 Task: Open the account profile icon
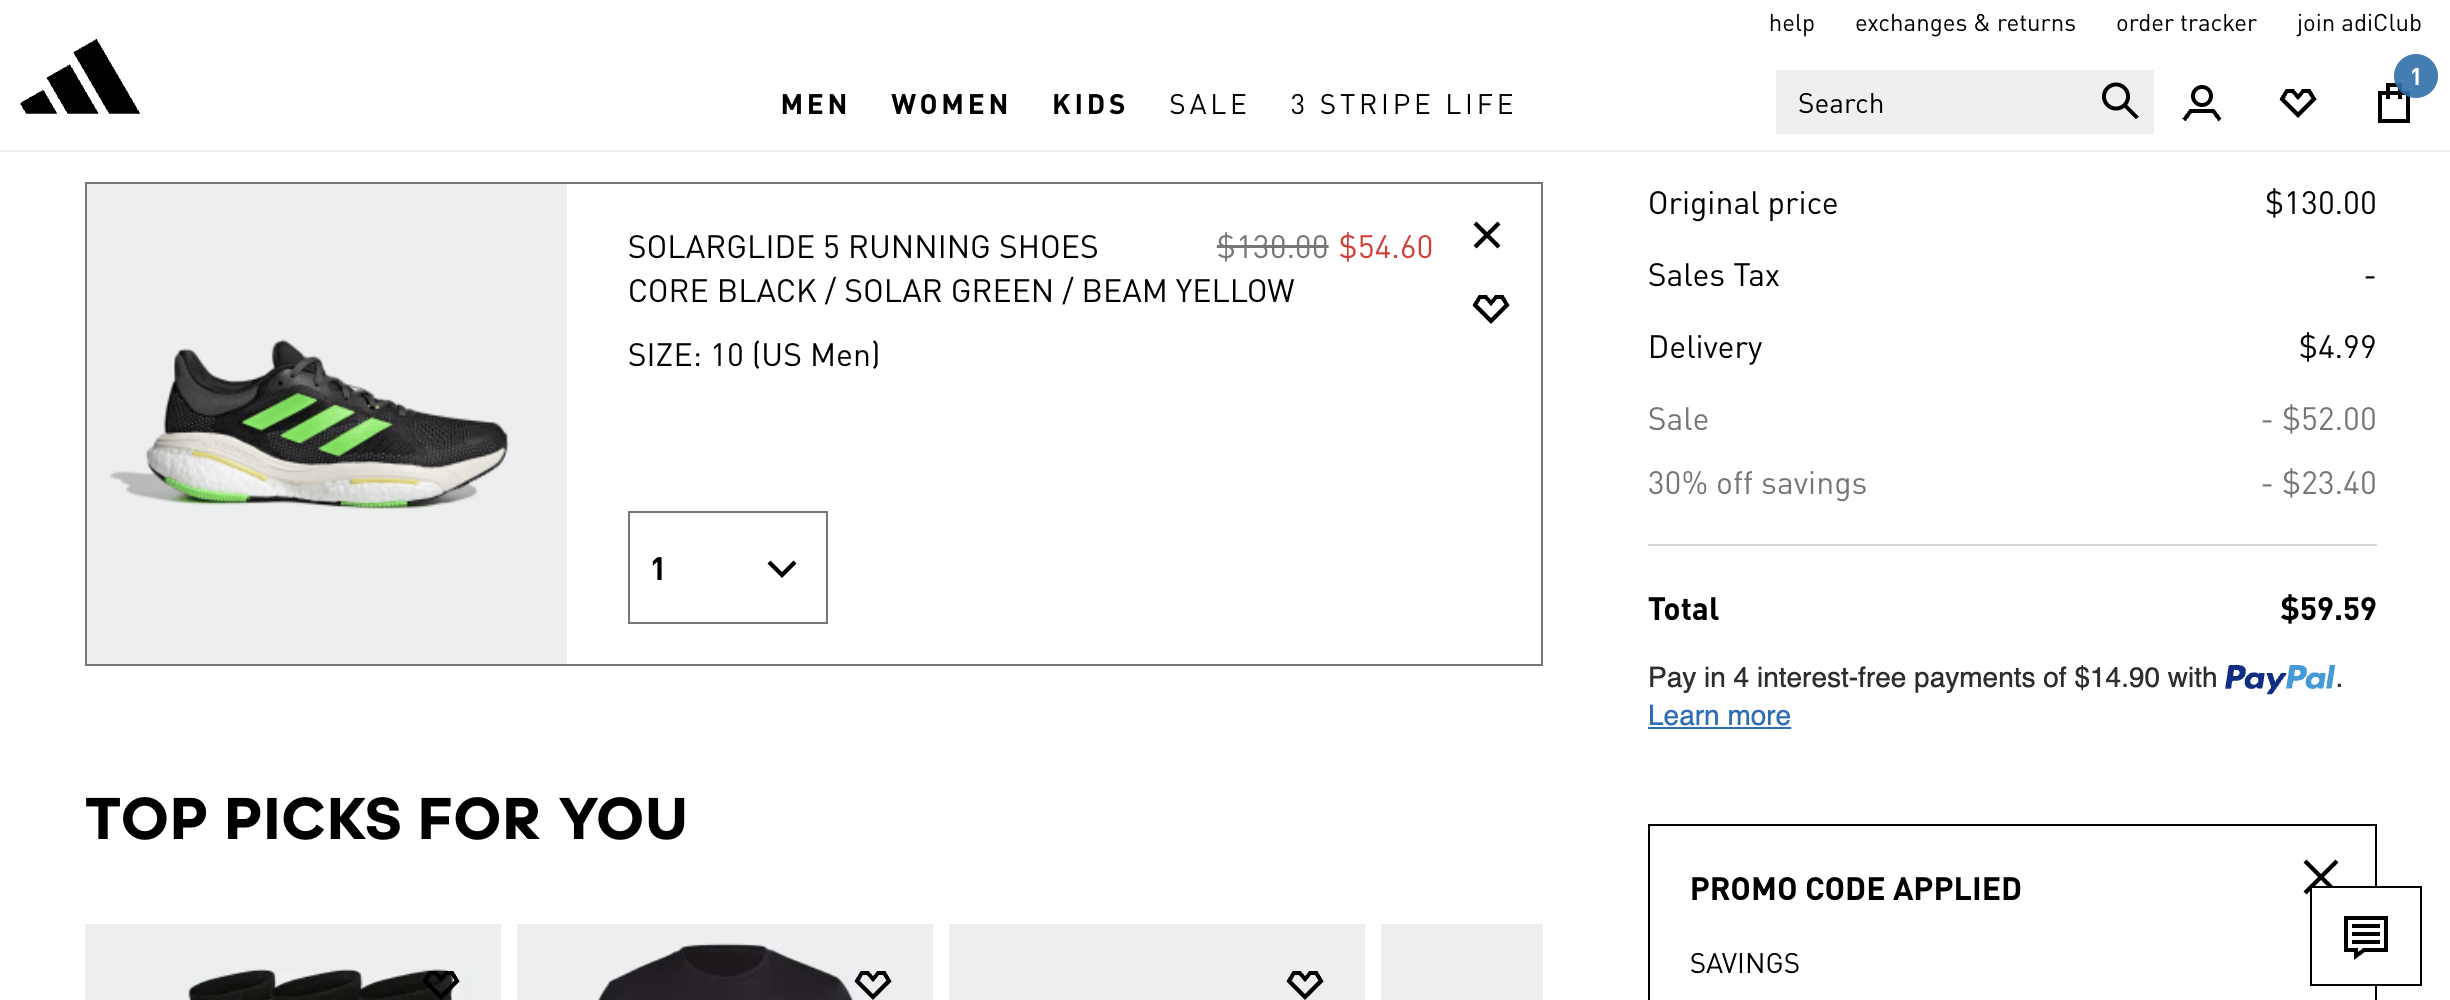(x=2200, y=101)
